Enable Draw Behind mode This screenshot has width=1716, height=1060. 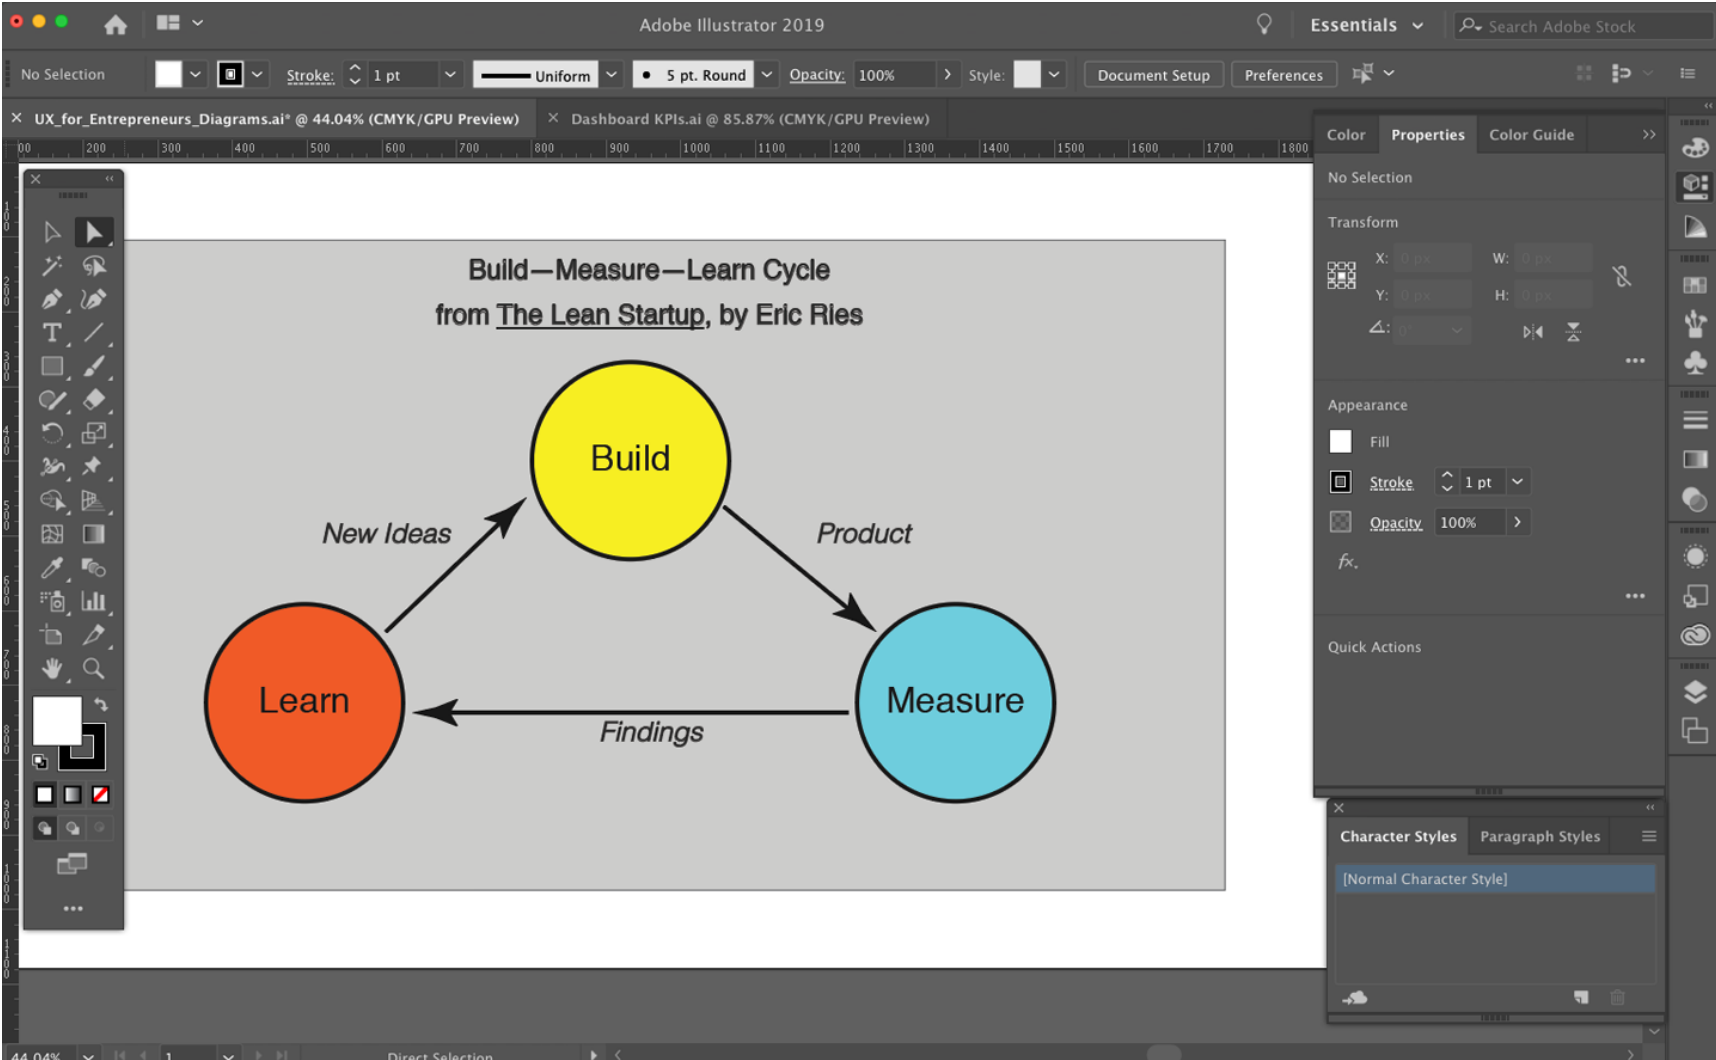(x=73, y=828)
